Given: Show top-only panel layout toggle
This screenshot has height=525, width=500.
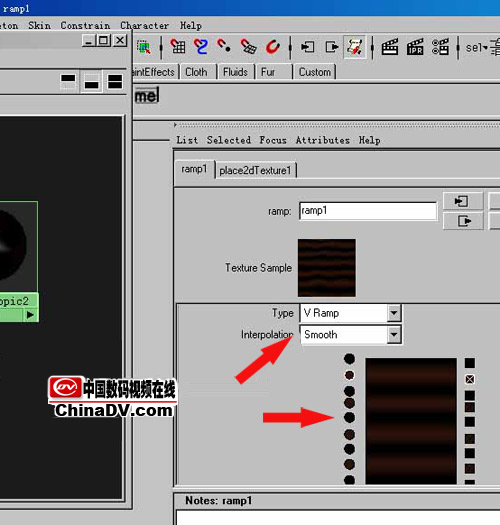Looking at the screenshot, I should [68, 81].
